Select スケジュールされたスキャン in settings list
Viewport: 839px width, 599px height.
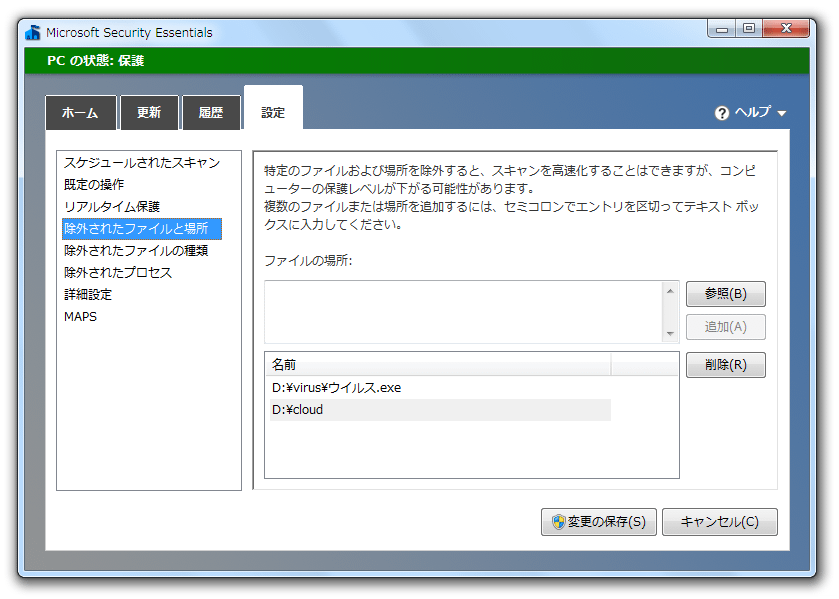coord(142,163)
